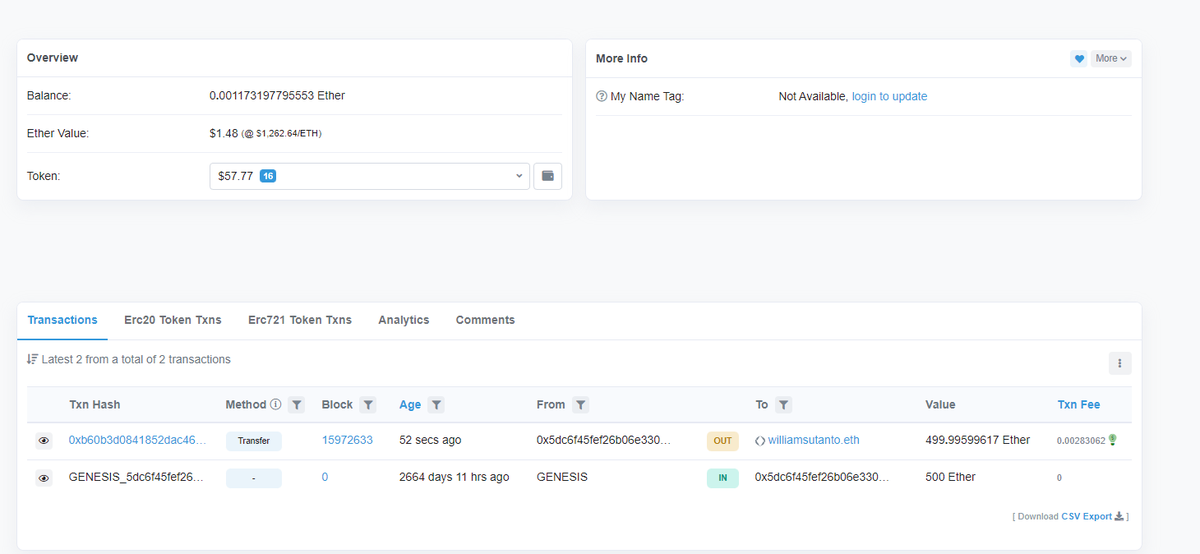Click the green lightbulb gas icon by Txn Fee
This screenshot has height=554, width=1200.
click(1113, 439)
